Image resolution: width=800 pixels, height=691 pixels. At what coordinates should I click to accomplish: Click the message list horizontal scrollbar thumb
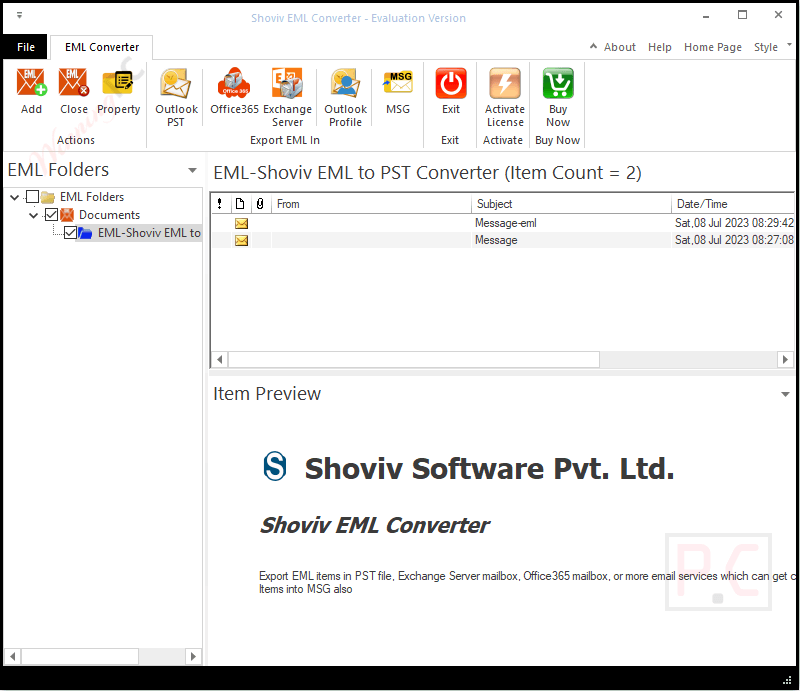point(414,360)
